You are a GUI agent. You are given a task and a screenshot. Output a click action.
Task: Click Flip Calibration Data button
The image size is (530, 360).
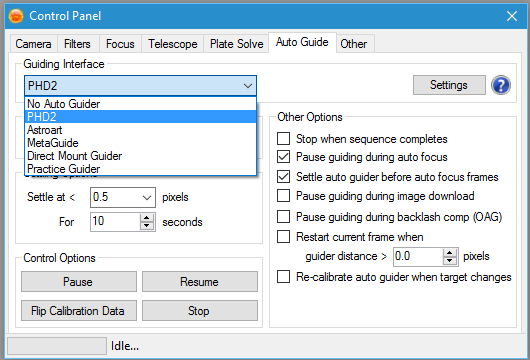tap(79, 310)
